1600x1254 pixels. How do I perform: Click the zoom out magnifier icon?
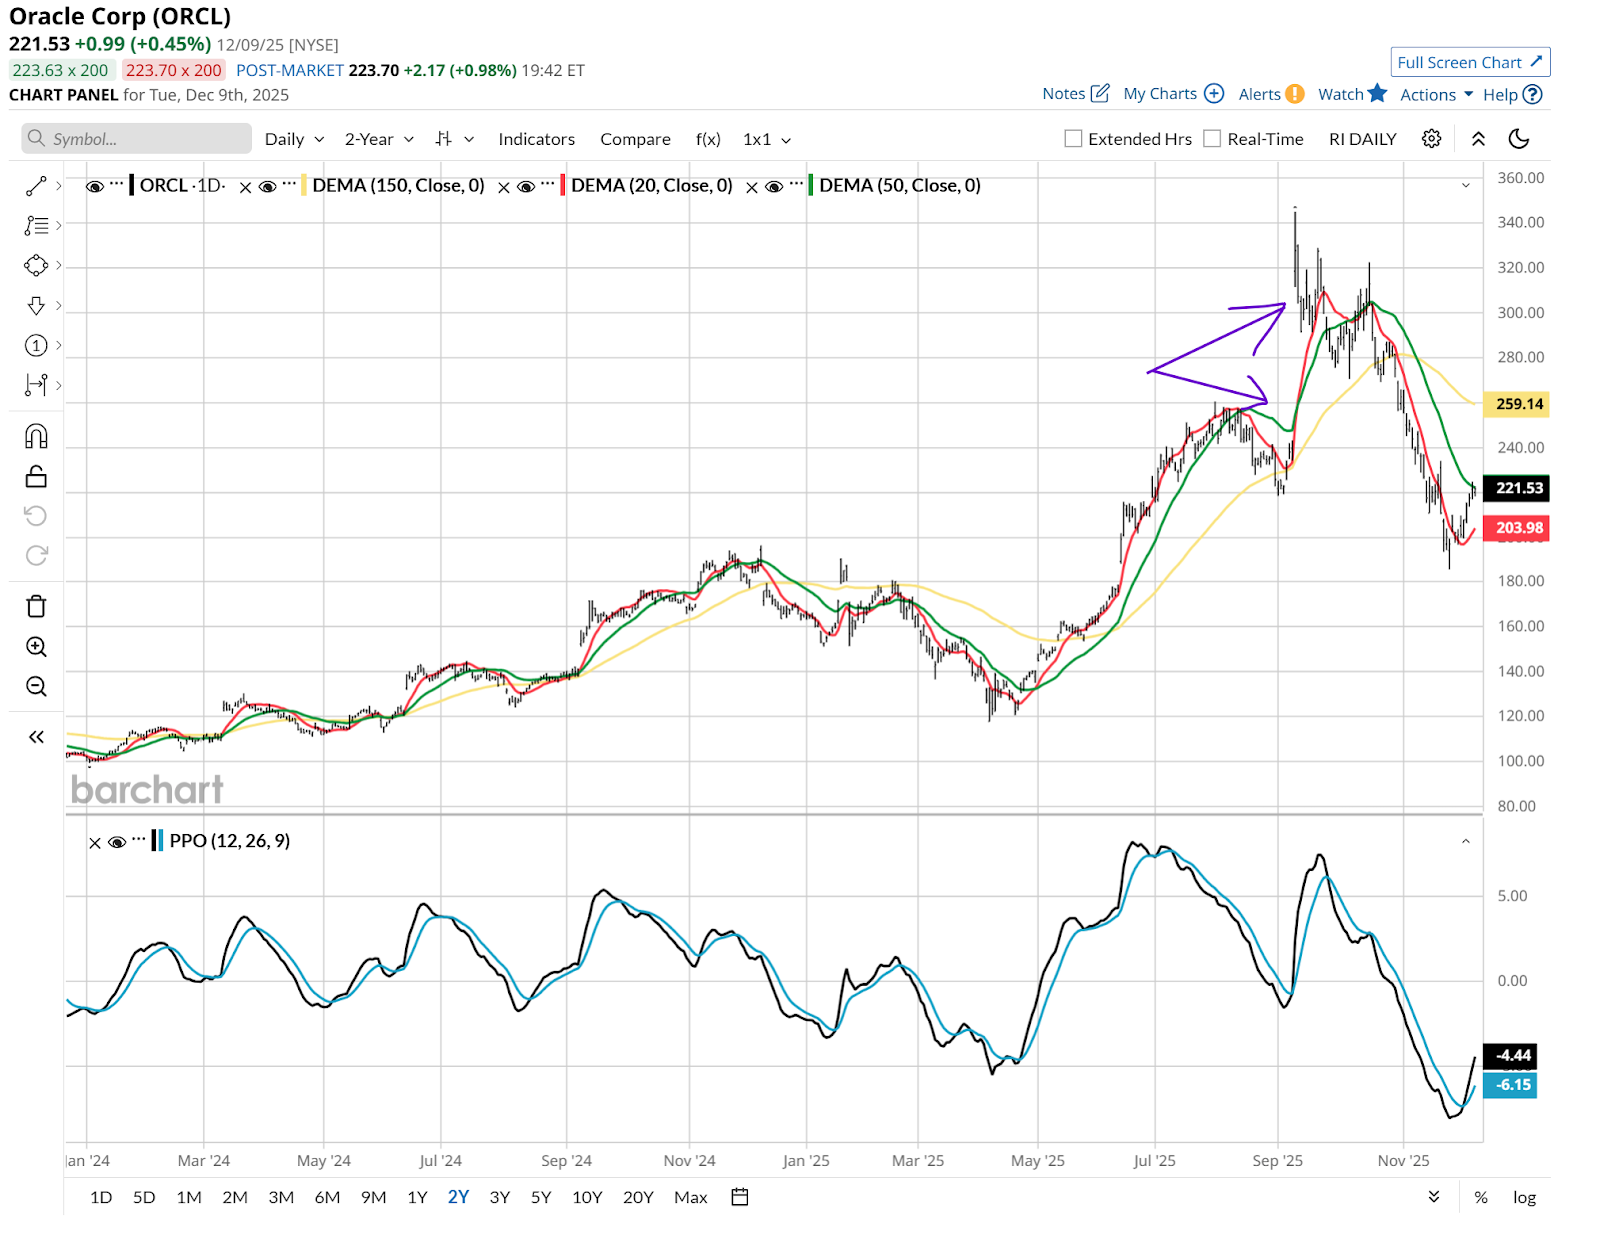36,686
